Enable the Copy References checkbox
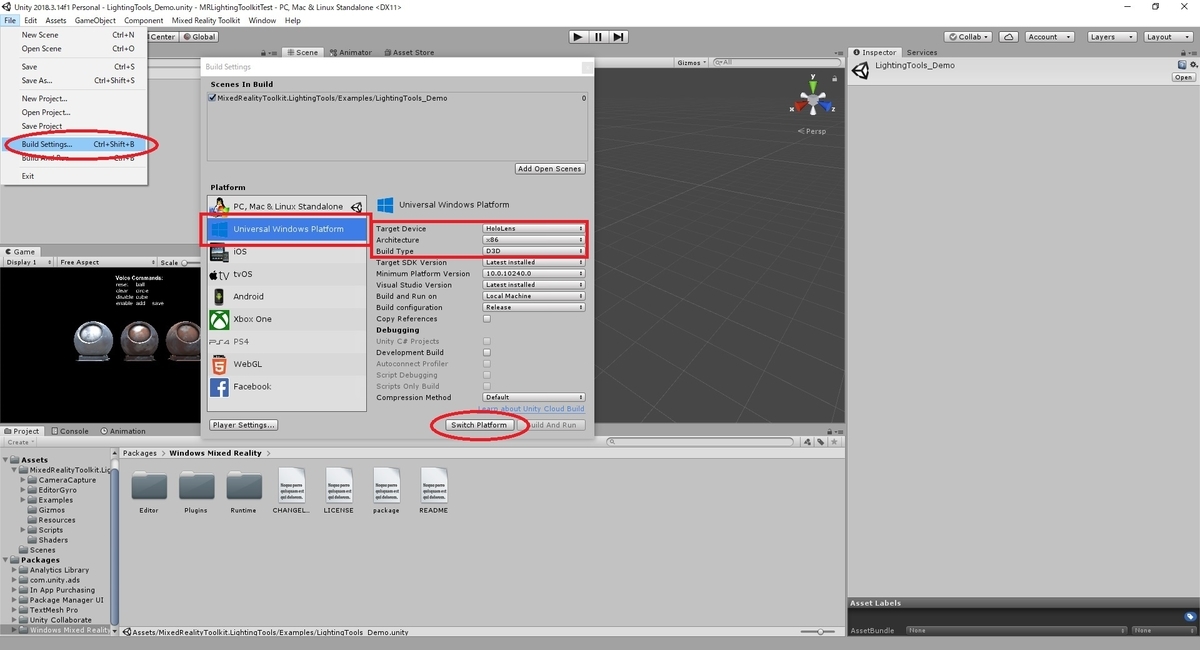 click(487, 319)
